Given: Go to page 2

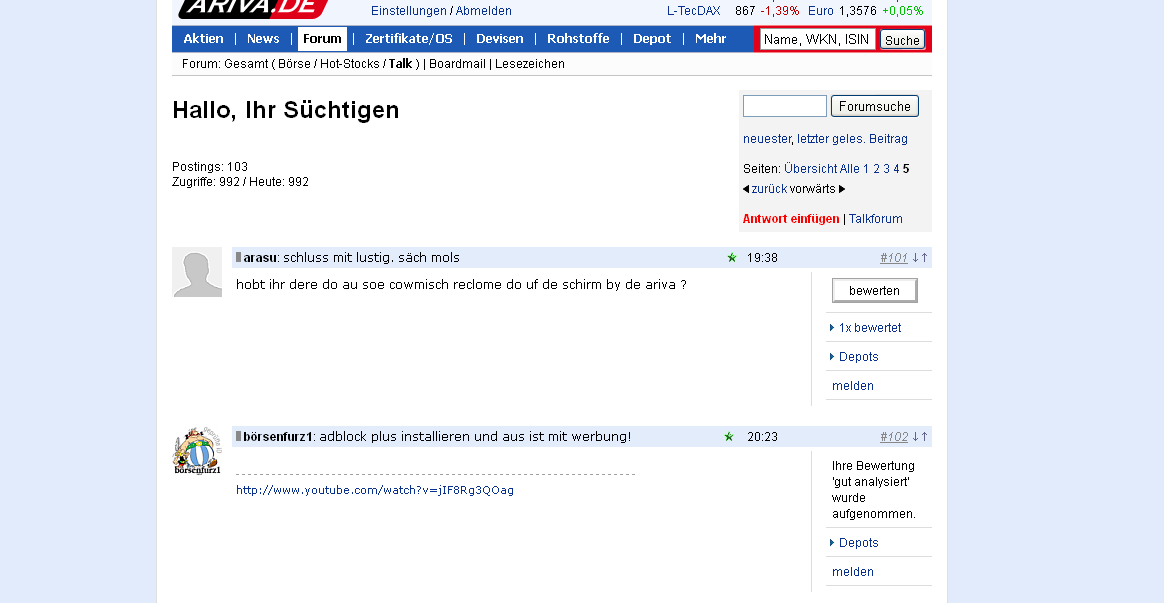Looking at the screenshot, I should coord(876,169).
